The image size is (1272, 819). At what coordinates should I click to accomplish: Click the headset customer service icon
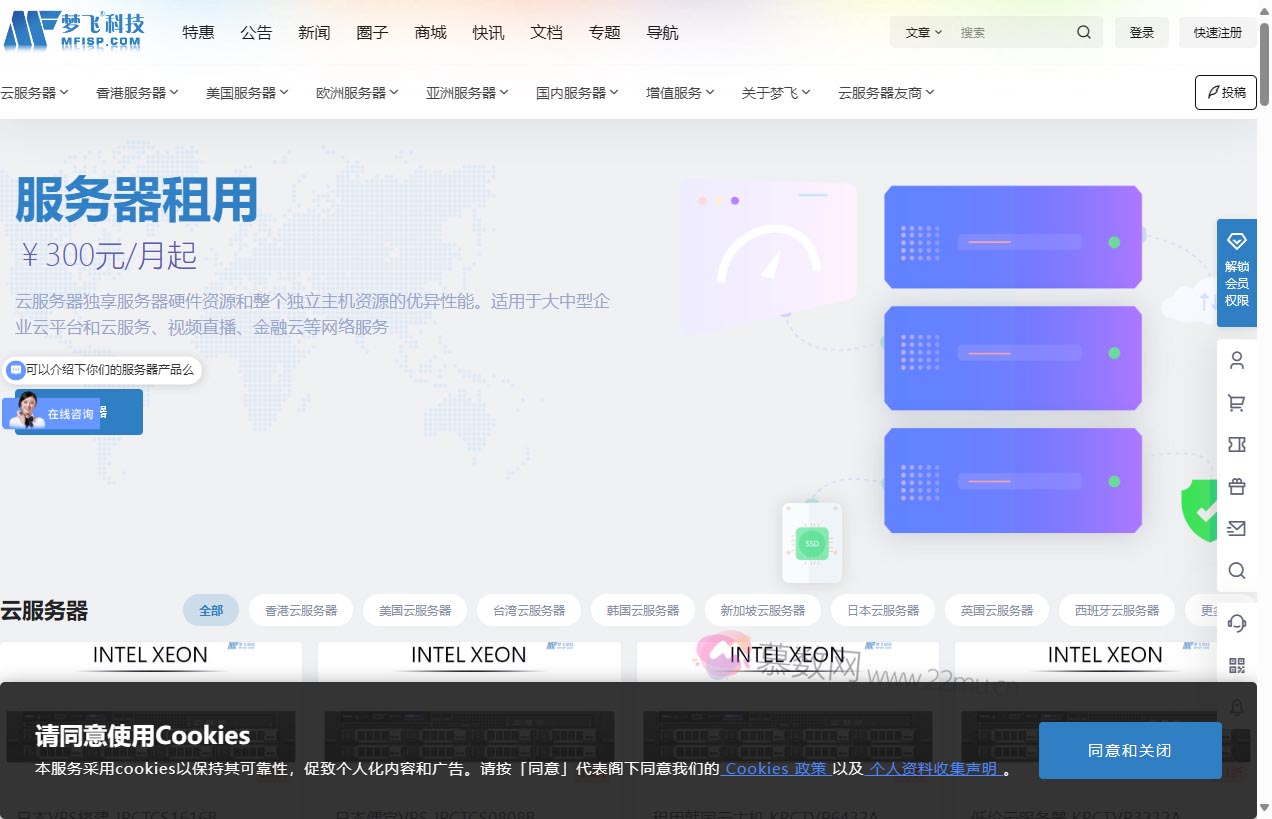[x=1237, y=623]
